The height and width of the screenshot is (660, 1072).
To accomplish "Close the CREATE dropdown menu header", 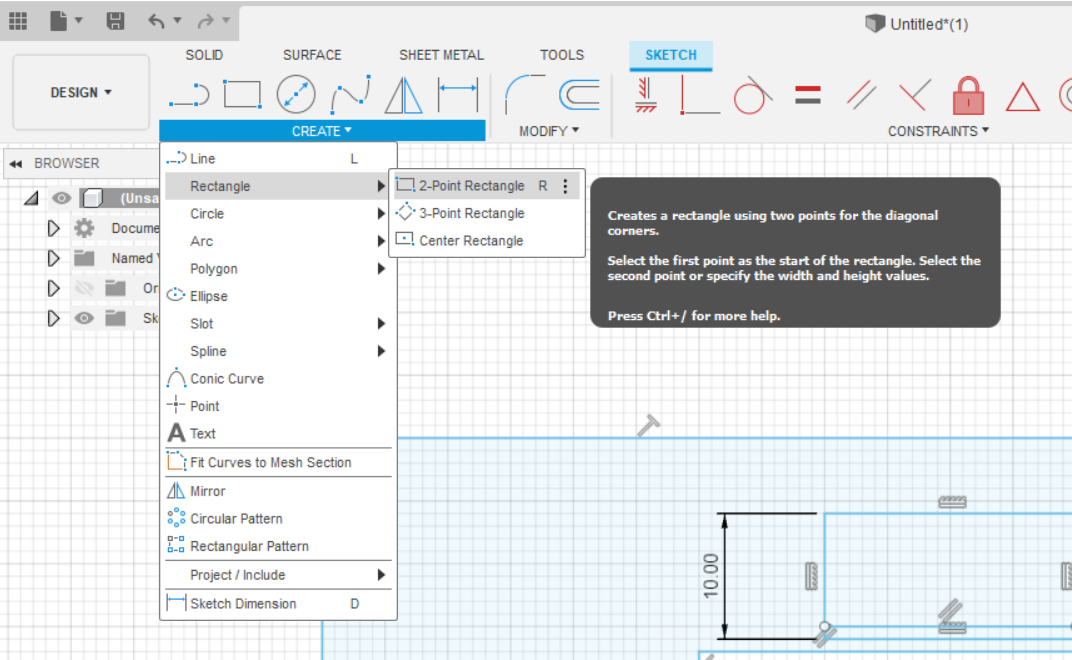I will (322, 131).
